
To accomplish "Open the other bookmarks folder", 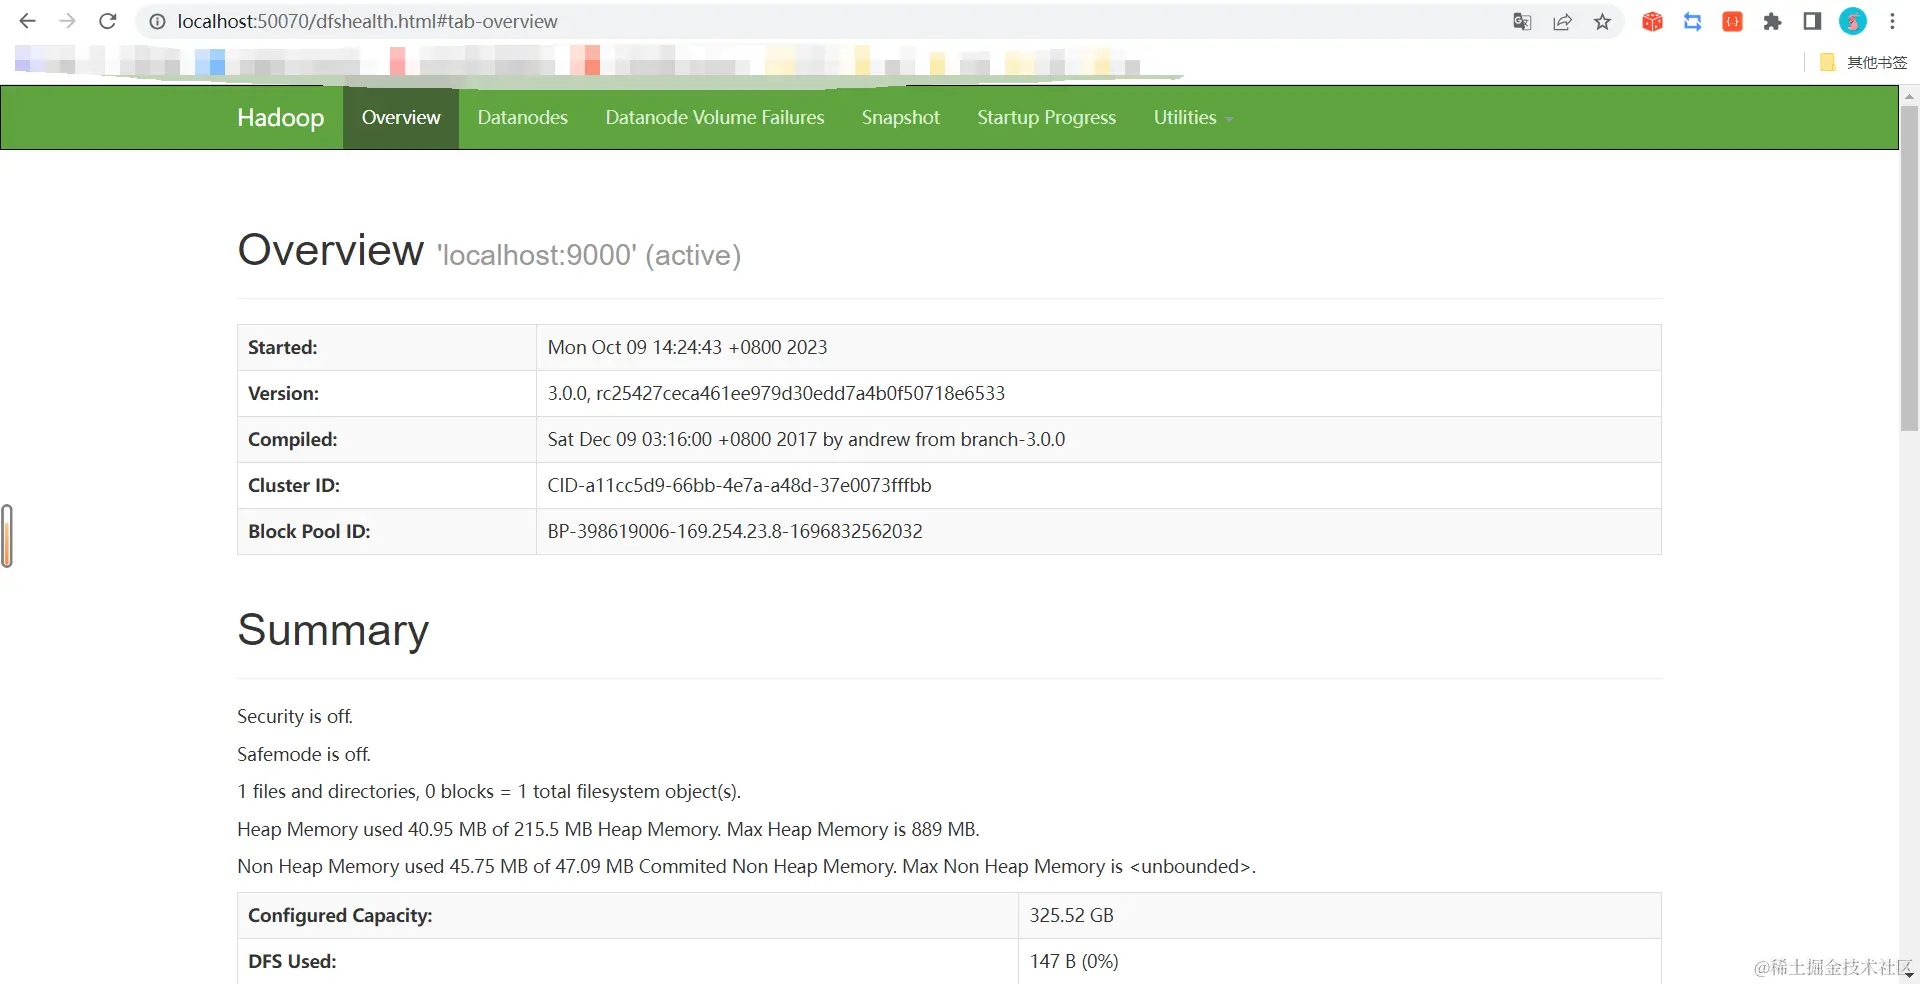I will [x=1863, y=62].
